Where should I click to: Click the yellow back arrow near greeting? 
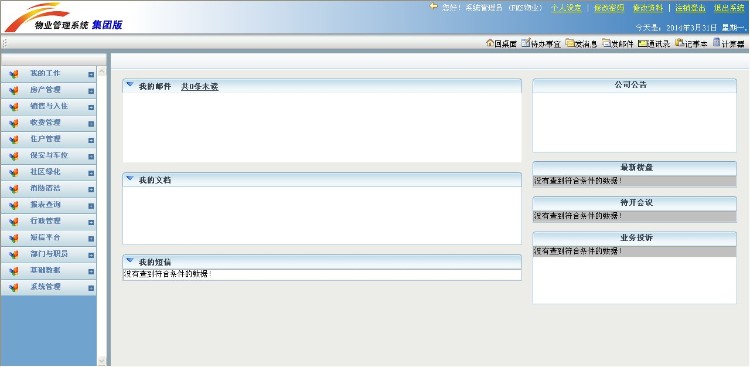pos(433,7)
